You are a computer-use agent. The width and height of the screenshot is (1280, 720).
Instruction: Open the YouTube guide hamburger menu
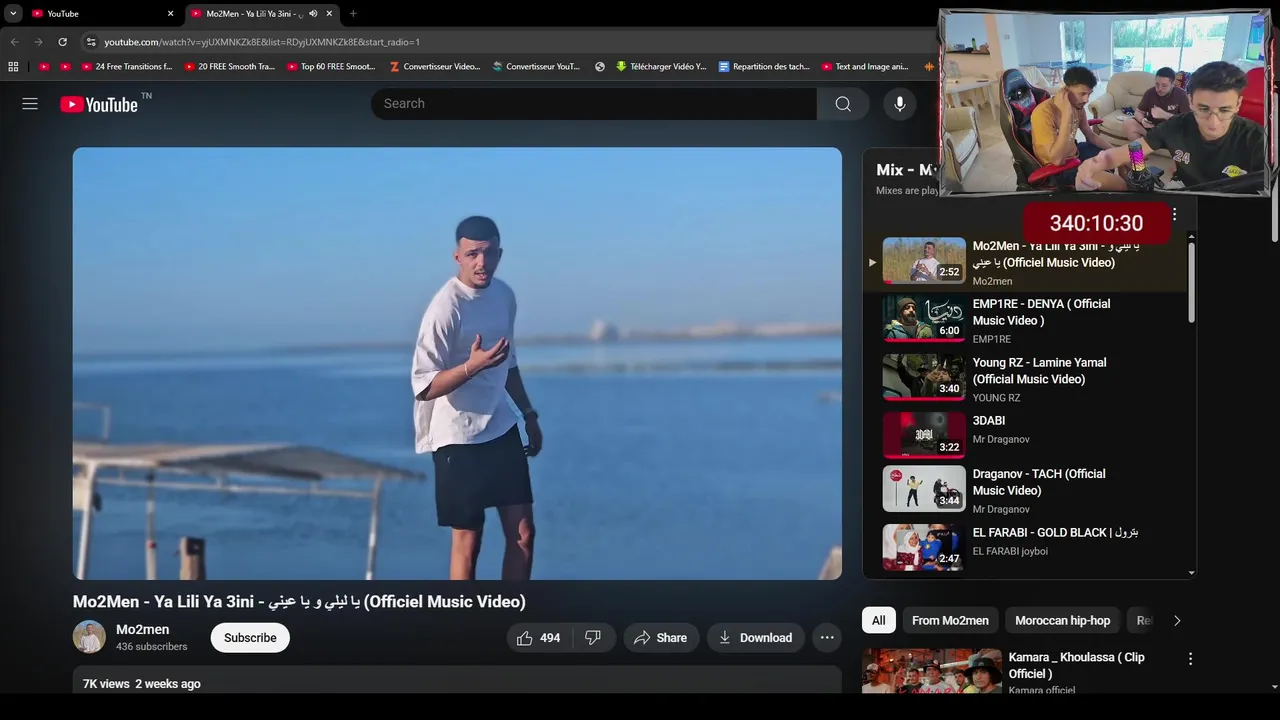click(30, 104)
